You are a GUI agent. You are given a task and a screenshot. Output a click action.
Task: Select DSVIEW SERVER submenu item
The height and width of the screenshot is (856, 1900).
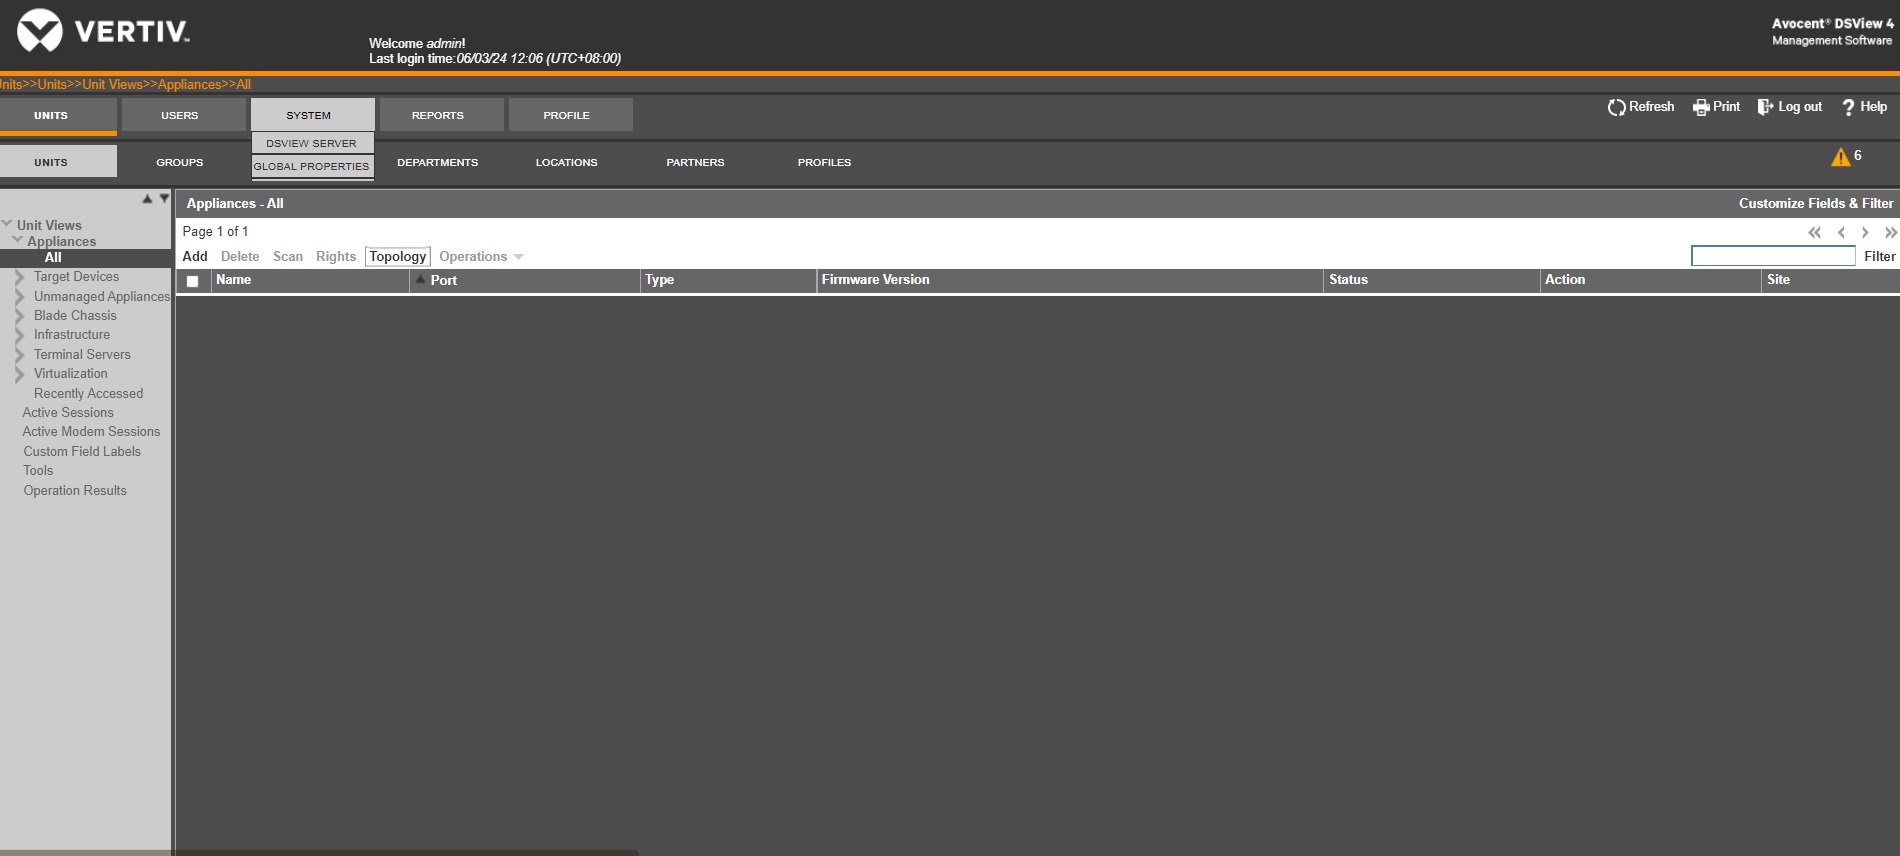tap(312, 143)
